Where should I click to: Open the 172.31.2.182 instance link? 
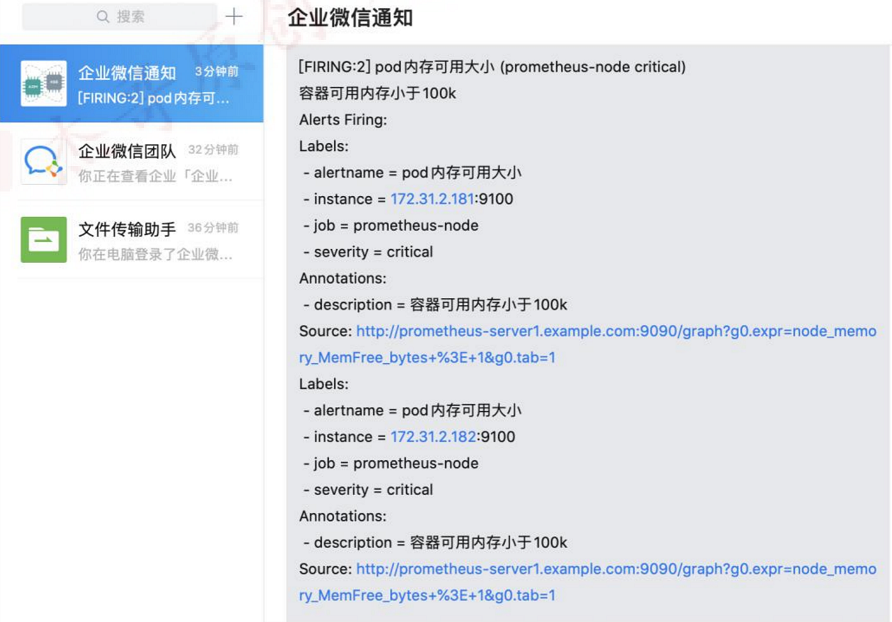tap(432, 437)
